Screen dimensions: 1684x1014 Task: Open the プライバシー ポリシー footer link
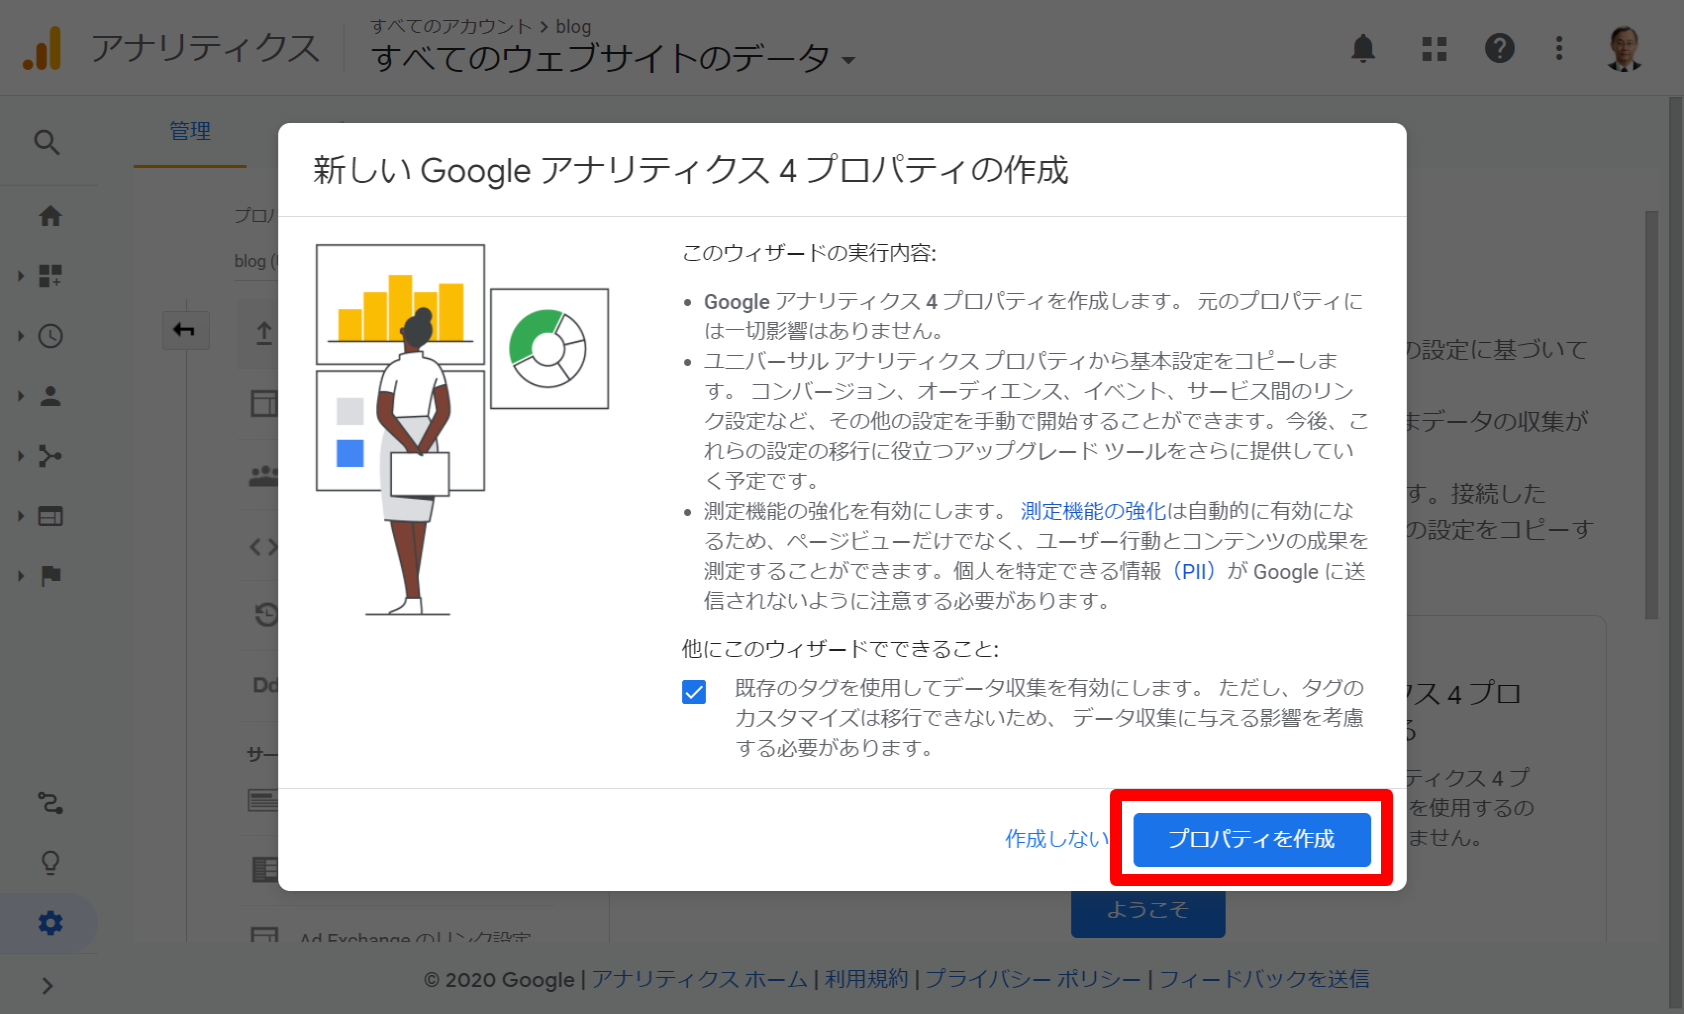coord(1032,979)
